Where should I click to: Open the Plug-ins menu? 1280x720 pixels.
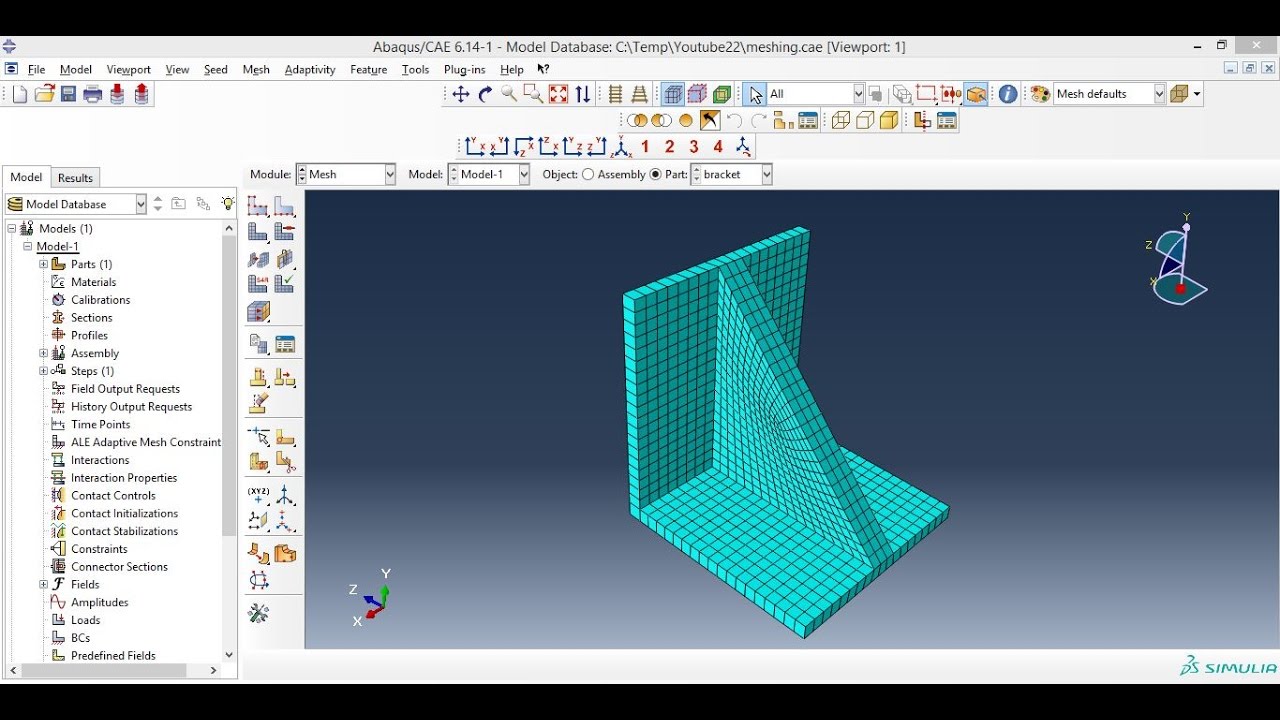(464, 69)
